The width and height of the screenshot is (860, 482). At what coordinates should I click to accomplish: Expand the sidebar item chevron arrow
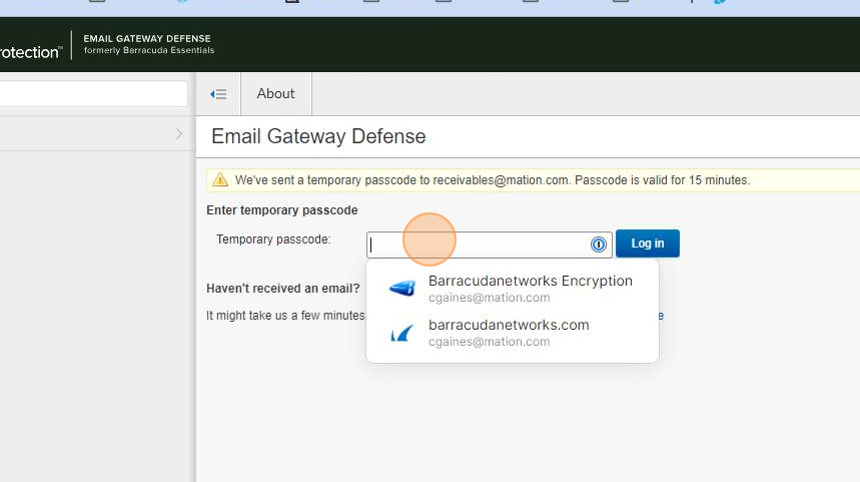(x=179, y=134)
